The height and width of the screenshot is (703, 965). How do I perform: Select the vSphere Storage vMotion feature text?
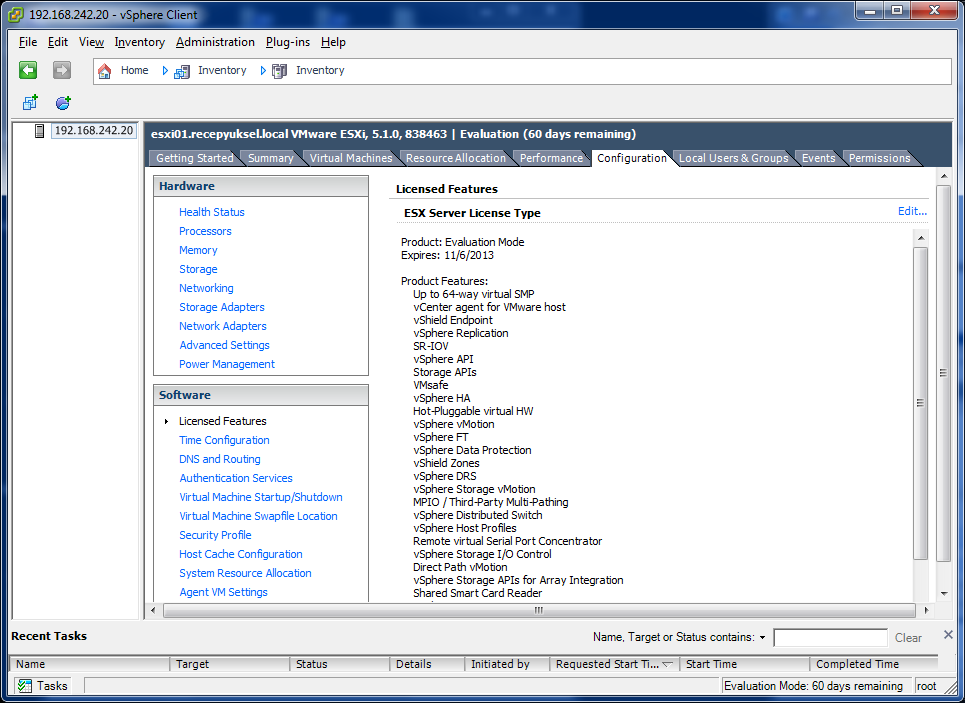point(474,489)
